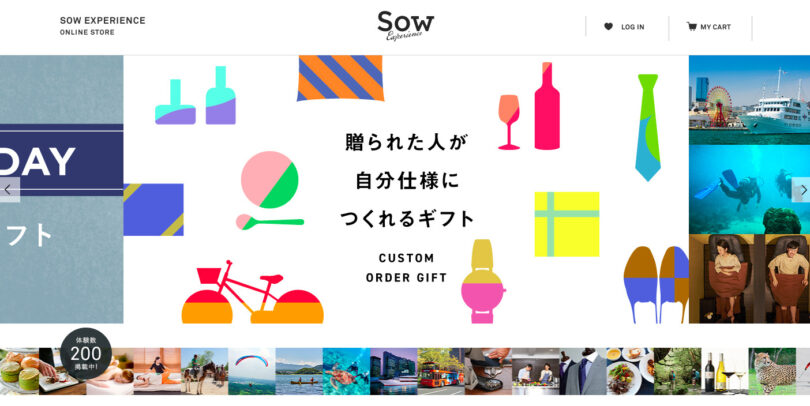
Task: Open the cruise ship photo slide
Action: point(749,100)
